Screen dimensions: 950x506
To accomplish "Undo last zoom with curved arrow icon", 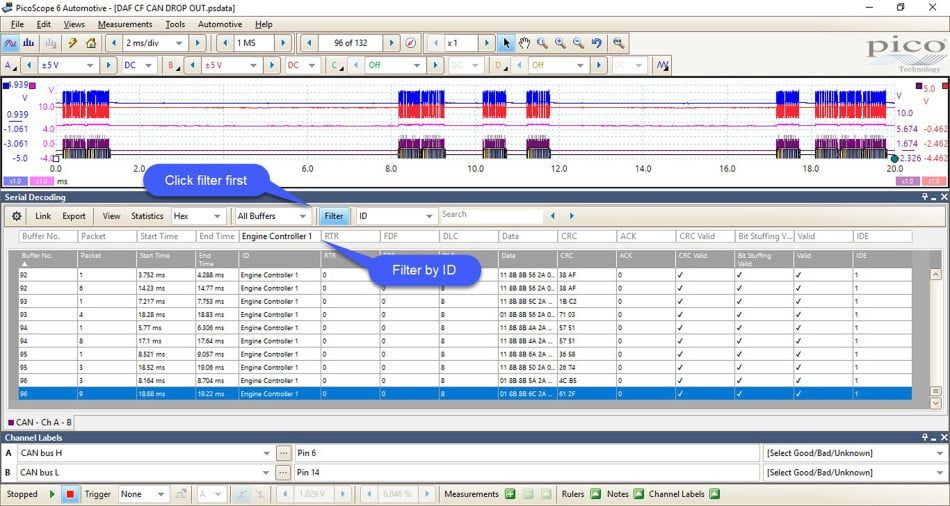I will pos(597,43).
